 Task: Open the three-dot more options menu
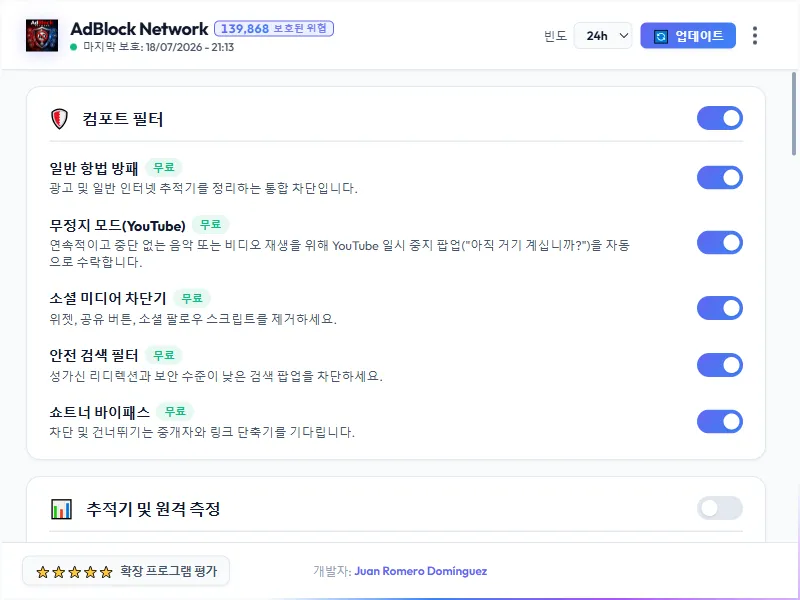point(755,36)
